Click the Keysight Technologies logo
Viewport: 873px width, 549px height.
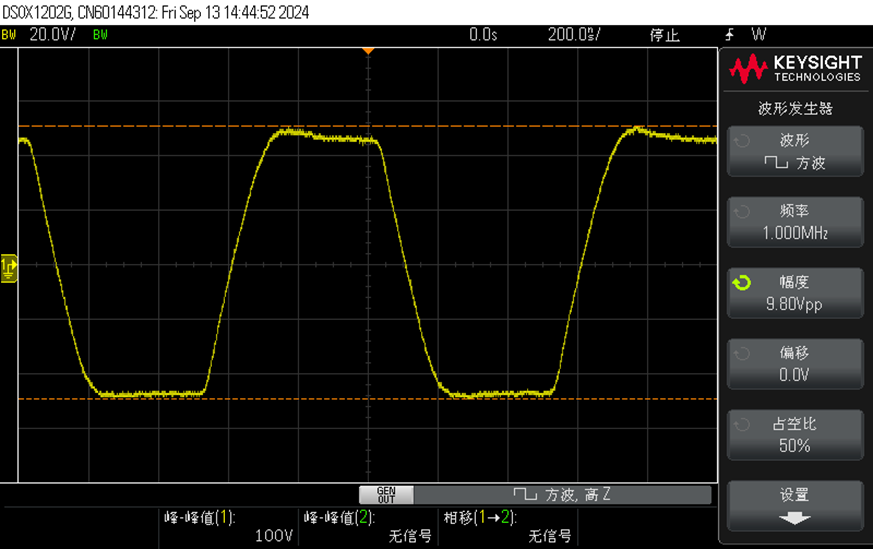click(795, 69)
